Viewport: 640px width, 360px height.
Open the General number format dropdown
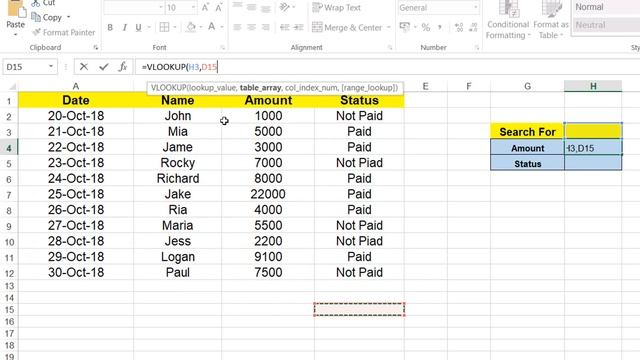tap(476, 8)
